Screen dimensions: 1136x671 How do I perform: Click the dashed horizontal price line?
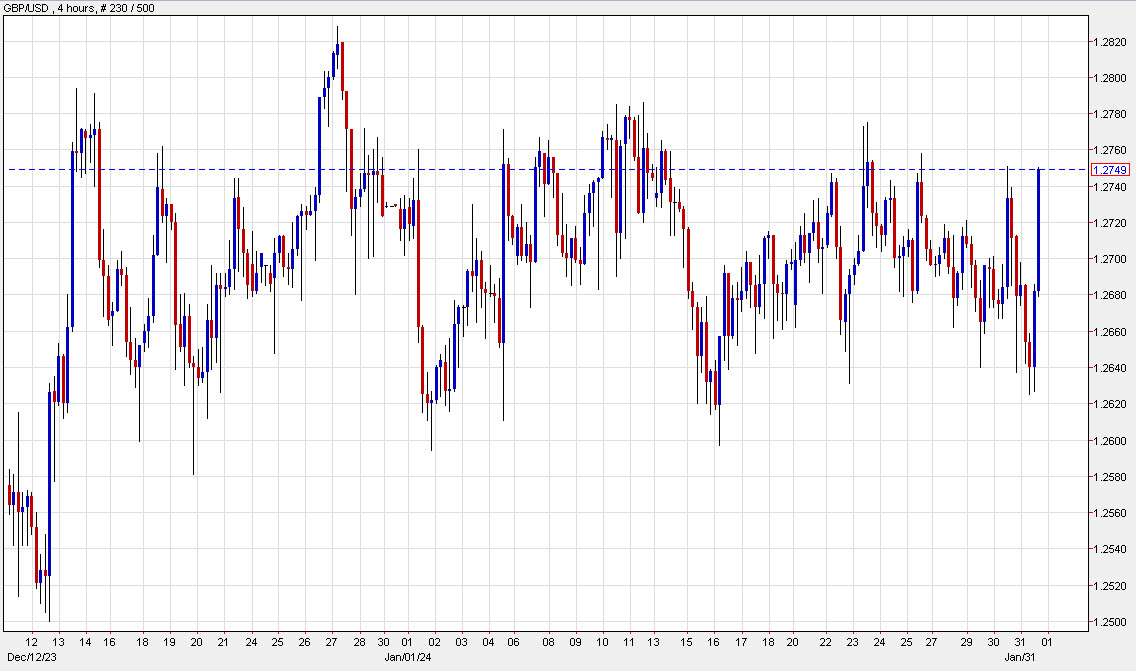tap(600, 168)
